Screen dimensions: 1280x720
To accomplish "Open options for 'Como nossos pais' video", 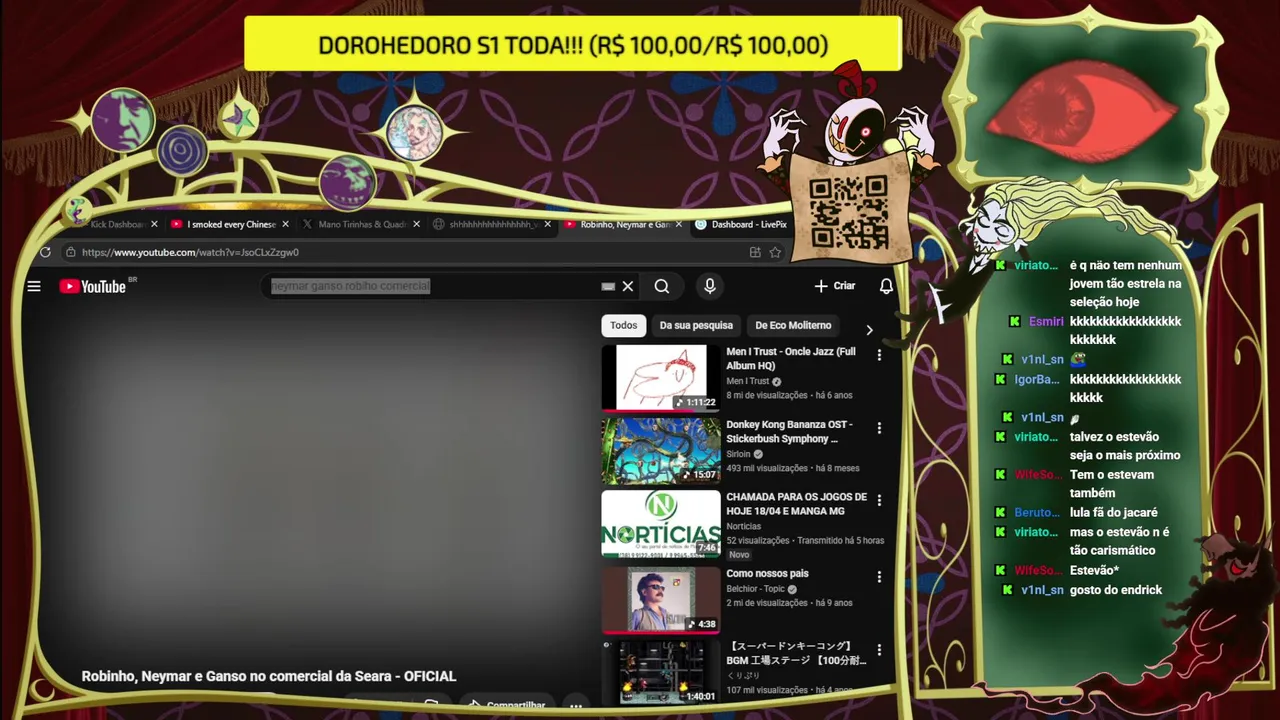I will tap(879, 577).
